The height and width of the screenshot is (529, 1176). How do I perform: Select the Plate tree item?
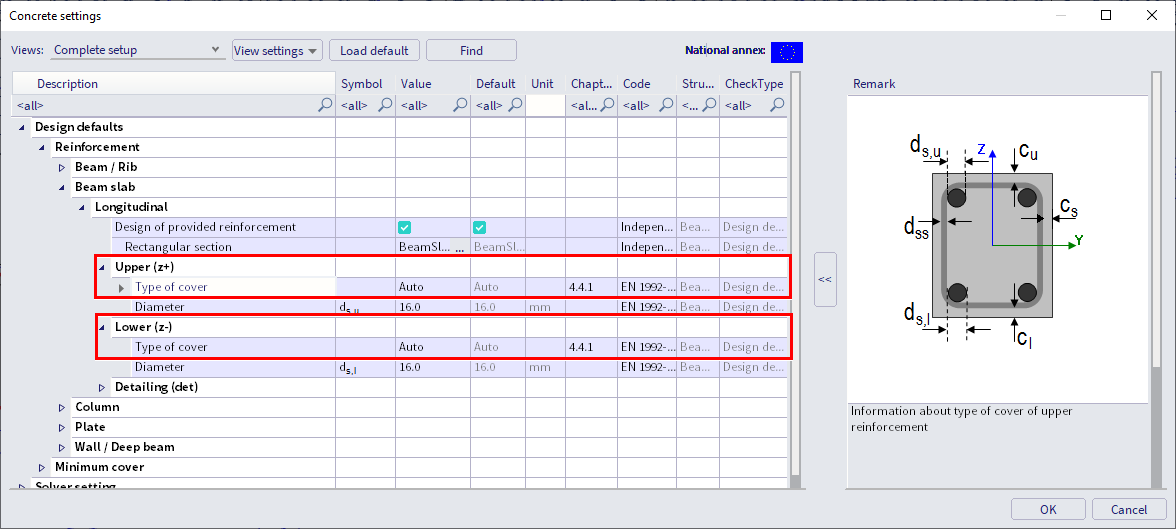tap(90, 427)
